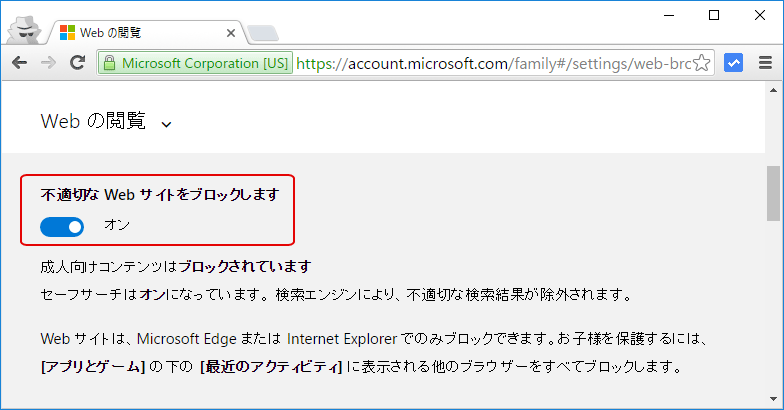
Task: Go back with the browser back arrow
Action: tap(19, 62)
